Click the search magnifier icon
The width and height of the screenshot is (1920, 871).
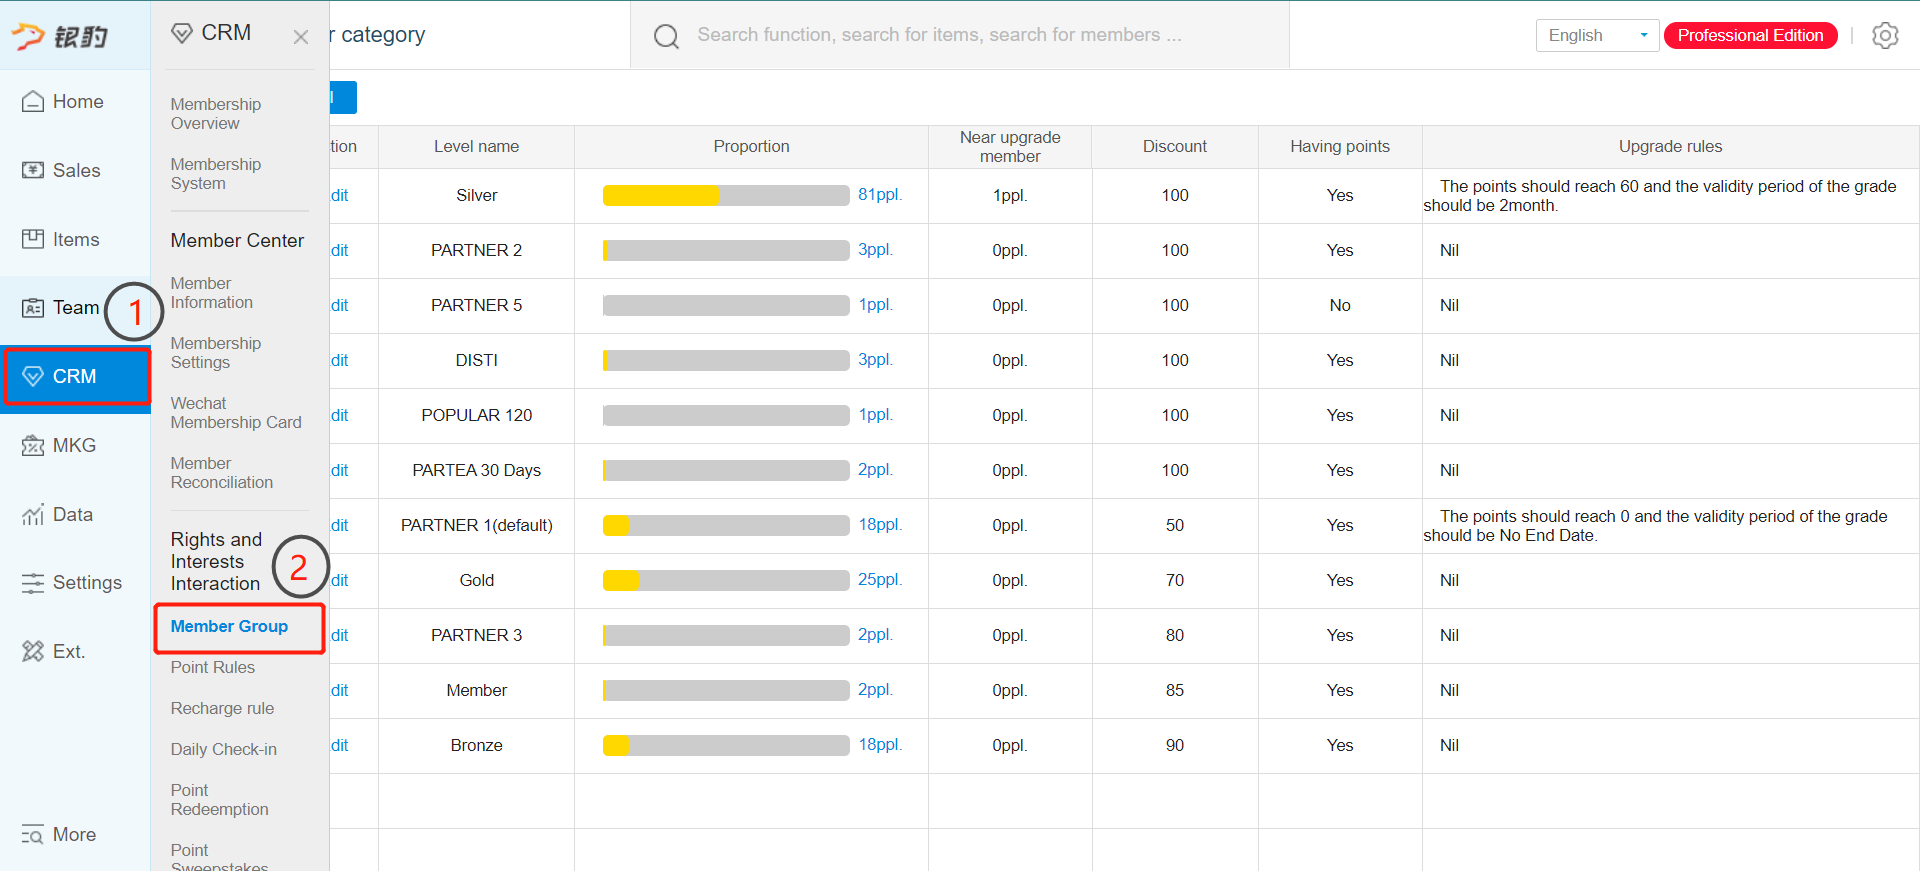[666, 36]
